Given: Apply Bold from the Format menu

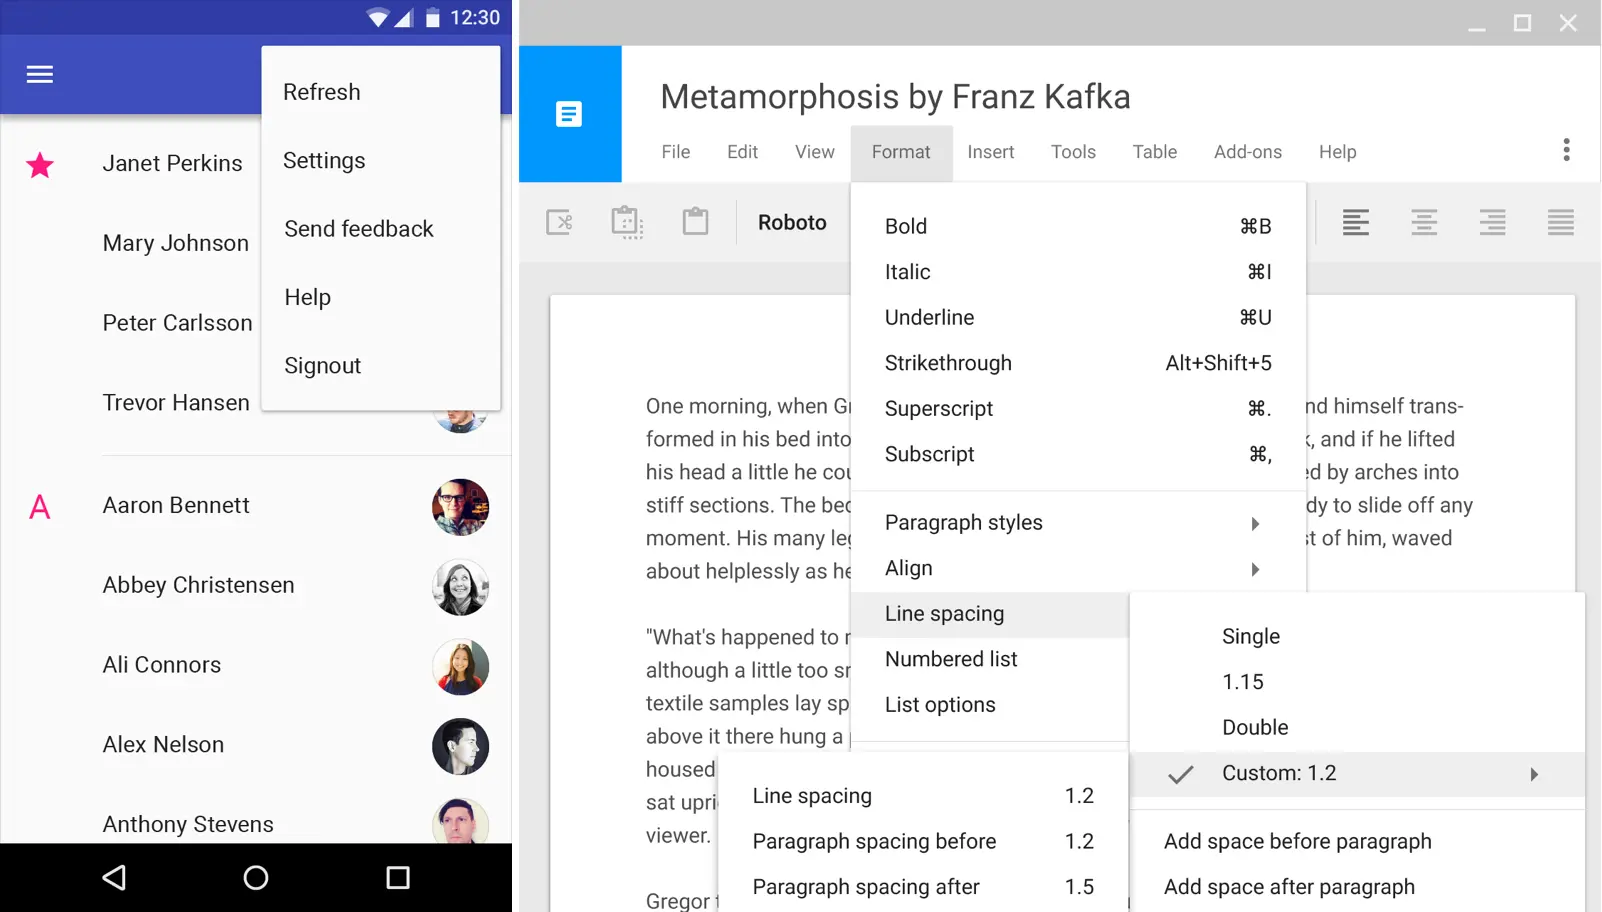Looking at the screenshot, I should (1078, 227).
